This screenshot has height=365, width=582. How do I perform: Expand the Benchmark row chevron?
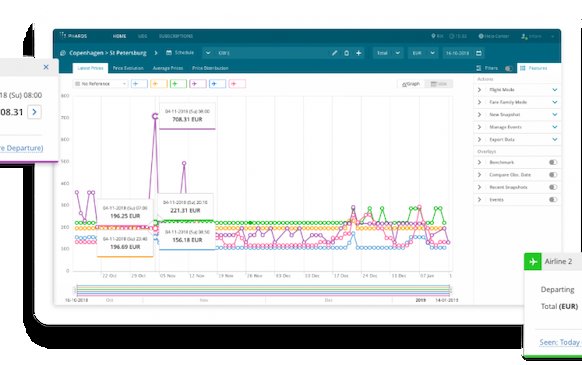(479, 162)
